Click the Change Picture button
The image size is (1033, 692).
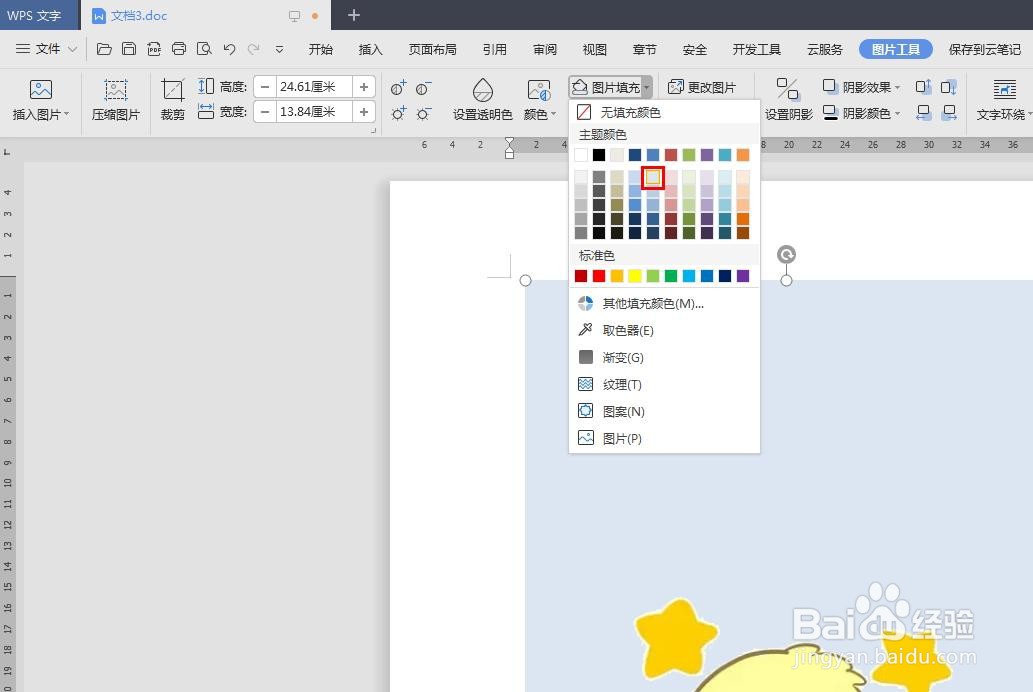click(x=702, y=87)
